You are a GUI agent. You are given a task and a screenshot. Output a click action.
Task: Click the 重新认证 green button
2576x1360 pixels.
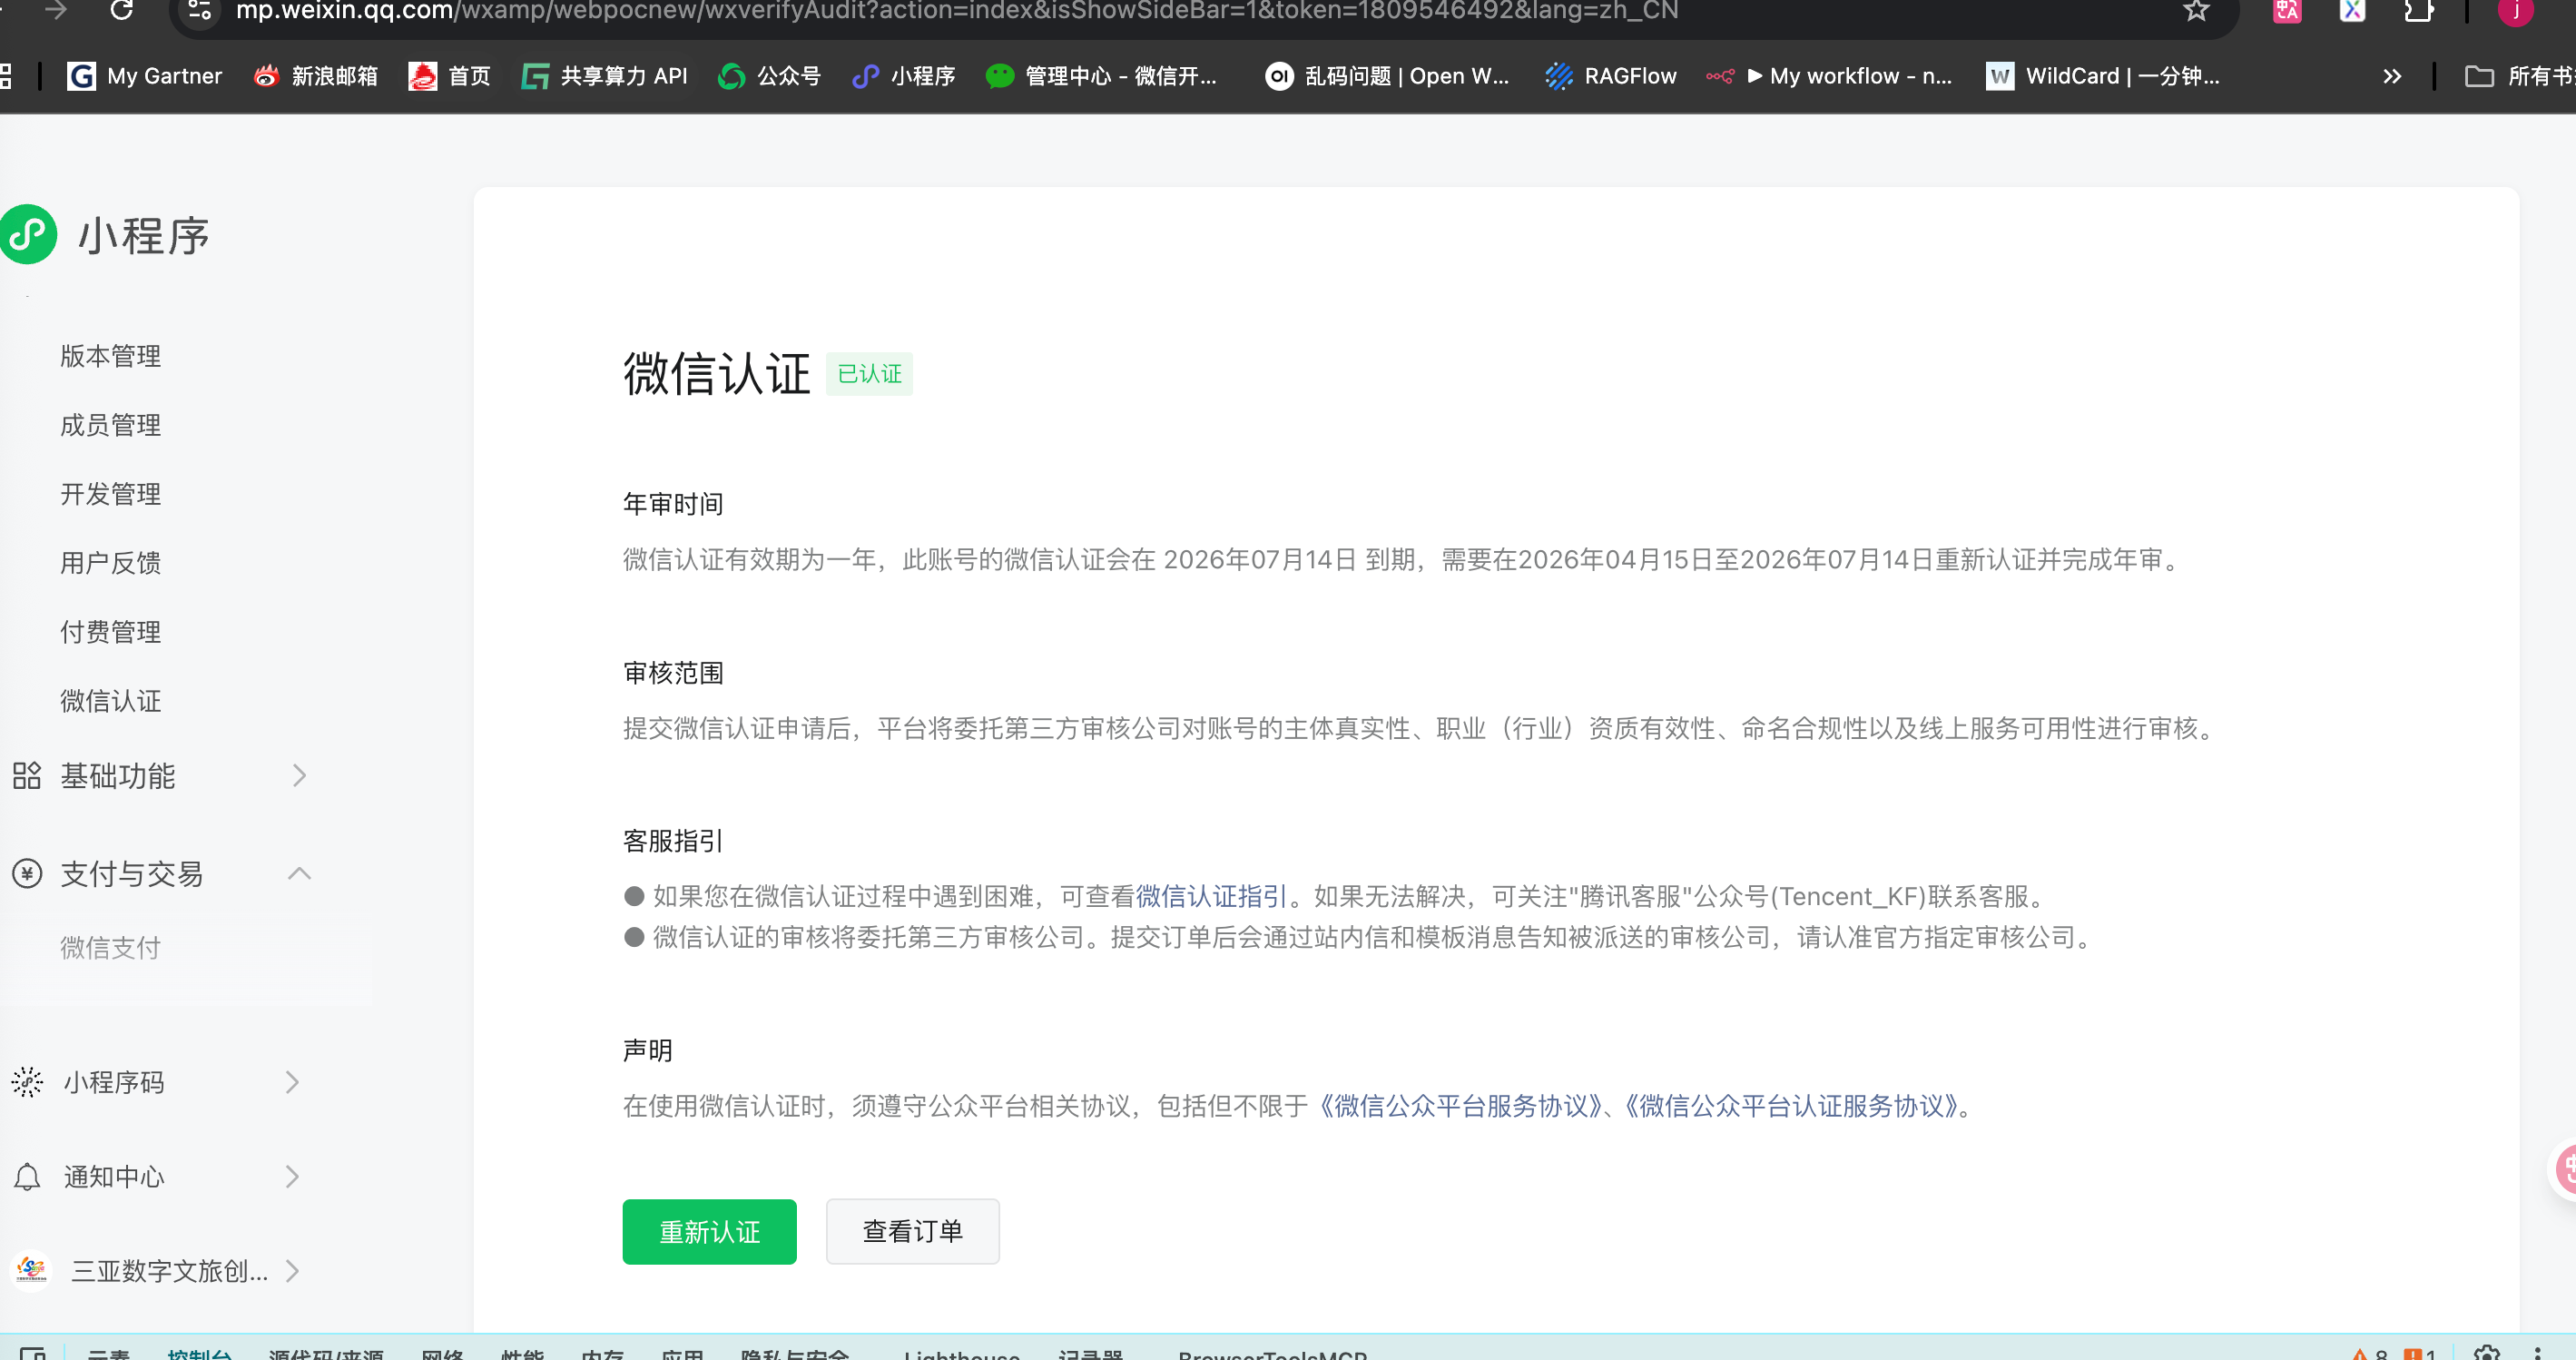tap(709, 1231)
